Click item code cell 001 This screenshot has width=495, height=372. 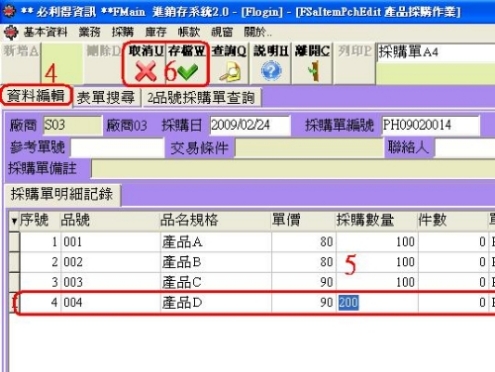[x=110, y=242]
